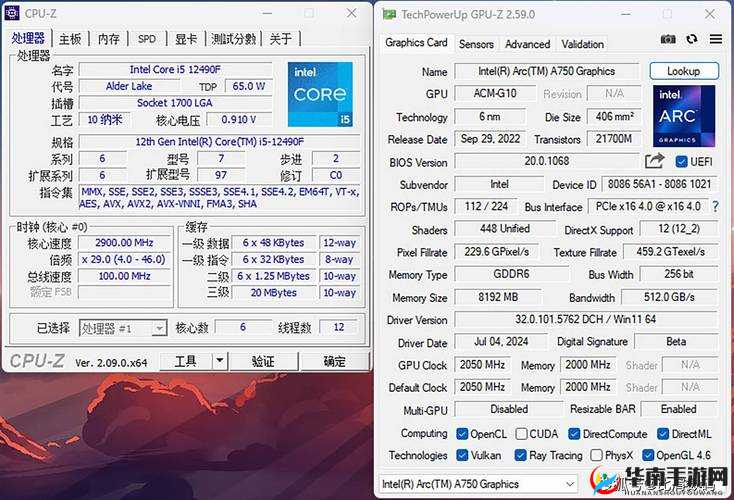This screenshot has height=500, width=734.
Task: Click the Lookup button
Action: [x=684, y=71]
